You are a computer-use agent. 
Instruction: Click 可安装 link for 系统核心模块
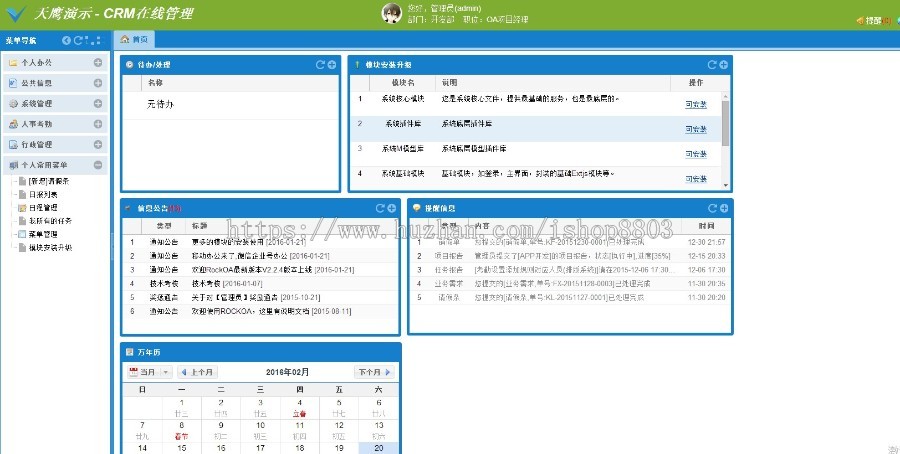[x=696, y=104]
